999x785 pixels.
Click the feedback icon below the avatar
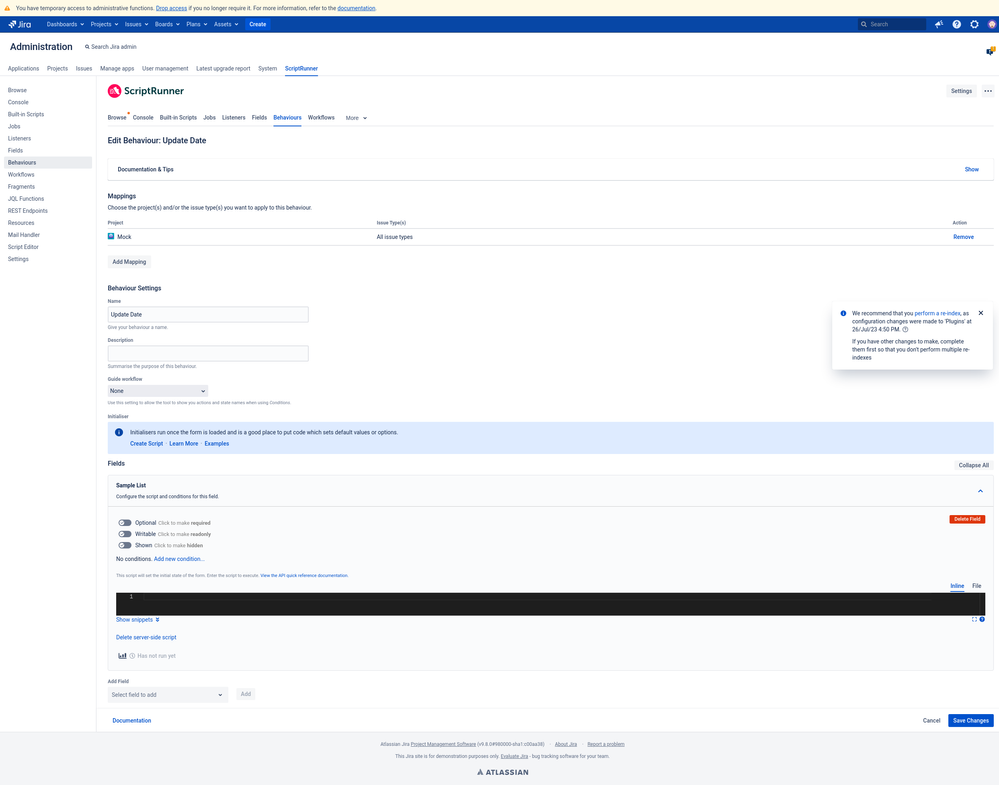click(990, 50)
